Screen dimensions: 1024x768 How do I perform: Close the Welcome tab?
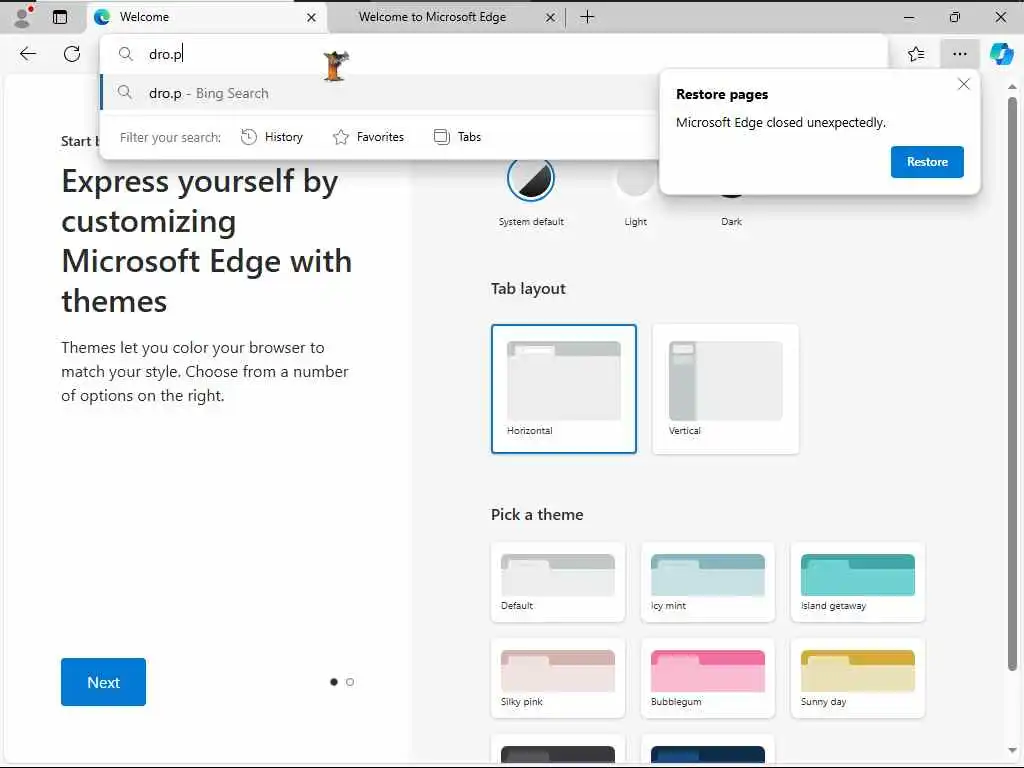[x=312, y=18]
